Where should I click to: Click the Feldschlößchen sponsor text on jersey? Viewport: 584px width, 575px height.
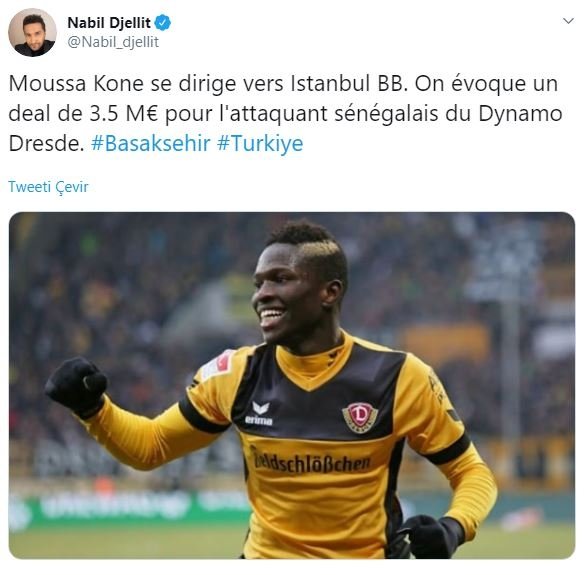point(311,461)
